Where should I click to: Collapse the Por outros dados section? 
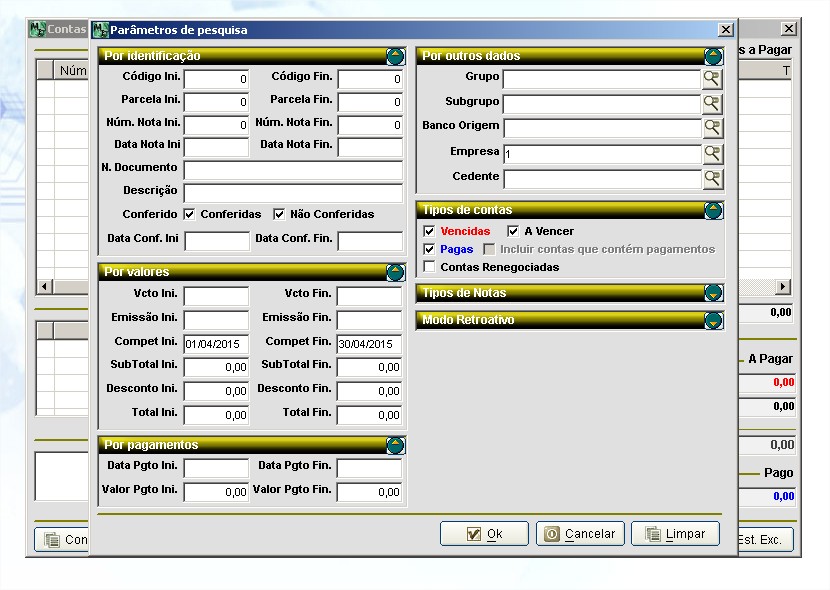click(x=713, y=56)
